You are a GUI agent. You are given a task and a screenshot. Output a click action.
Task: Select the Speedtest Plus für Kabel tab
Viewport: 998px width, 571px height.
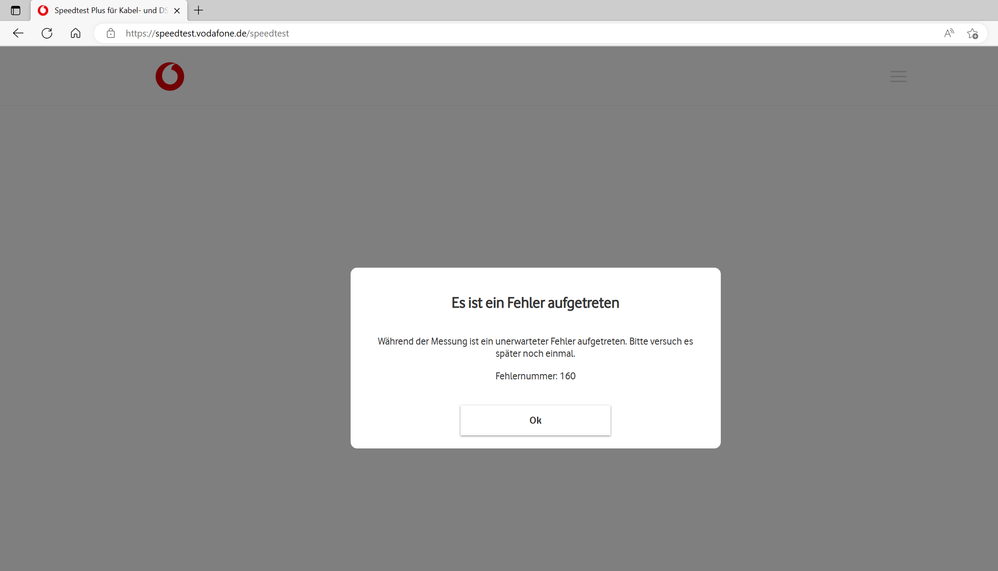[109, 10]
